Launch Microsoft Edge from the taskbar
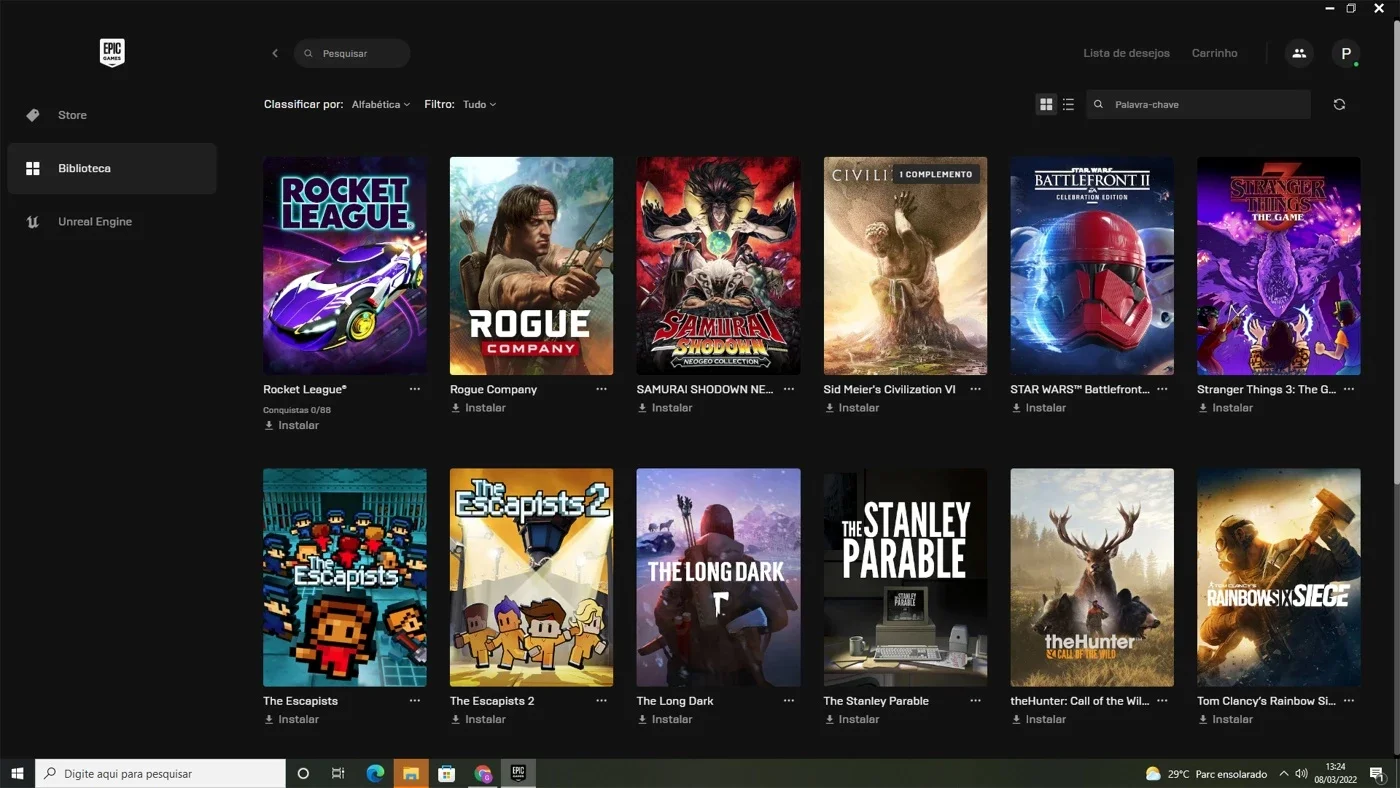1400x788 pixels. pyautogui.click(x=375, y=773)
